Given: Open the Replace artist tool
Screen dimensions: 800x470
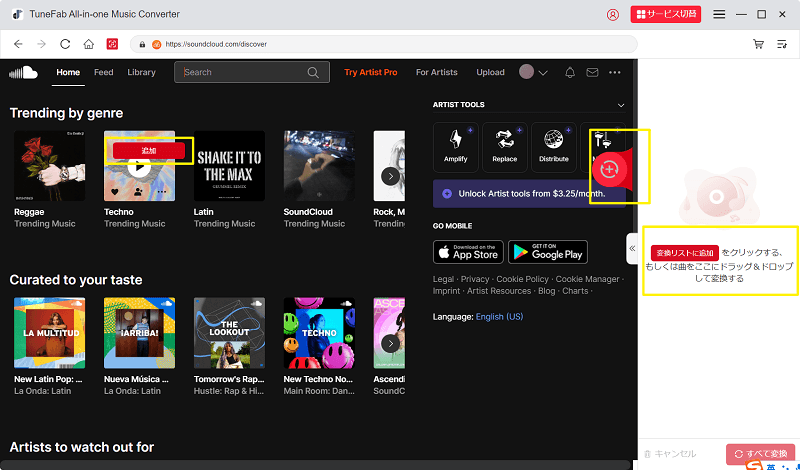Looking at the screenshot, I should [505, 147].
